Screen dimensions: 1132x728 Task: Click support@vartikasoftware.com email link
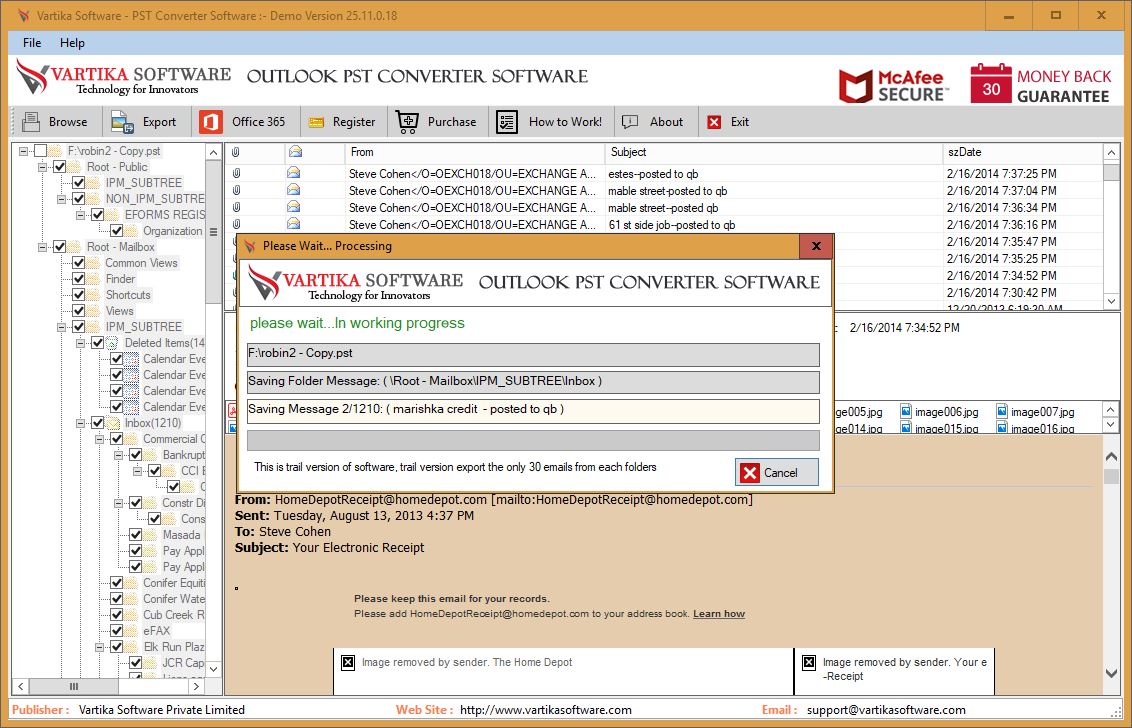point(886,710)
